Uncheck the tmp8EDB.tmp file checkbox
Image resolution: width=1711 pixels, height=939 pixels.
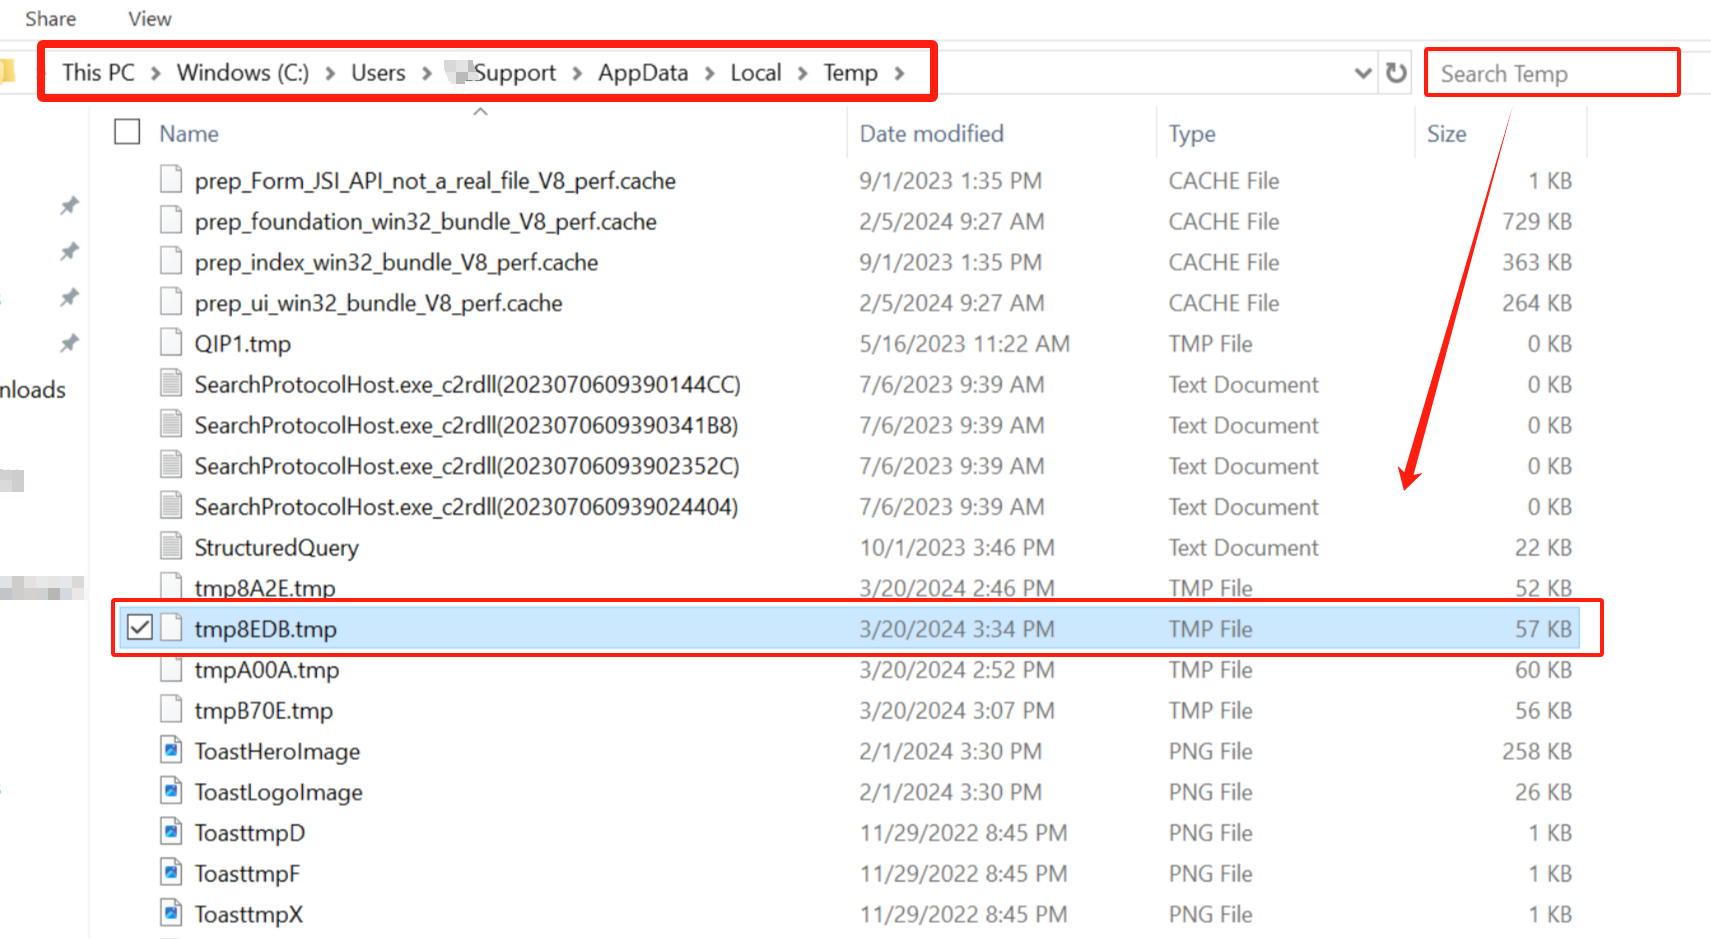(140, 628)
